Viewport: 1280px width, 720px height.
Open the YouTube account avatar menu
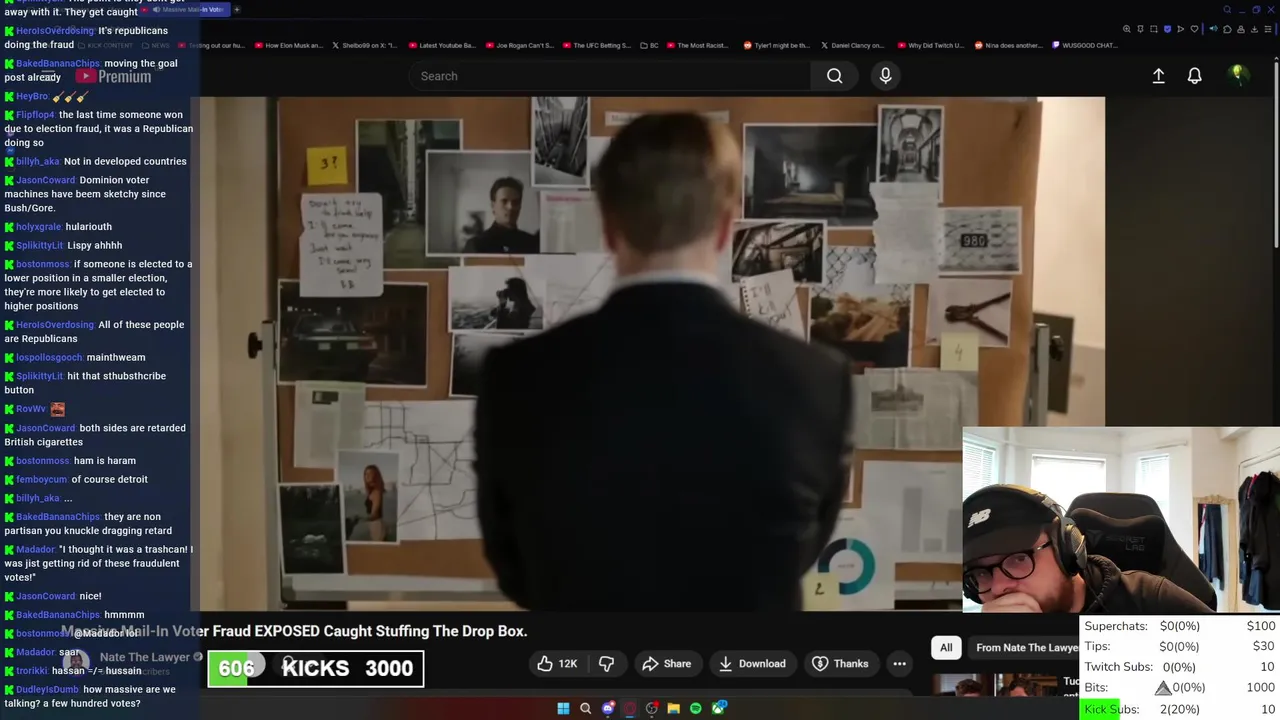pos(1238,75)
